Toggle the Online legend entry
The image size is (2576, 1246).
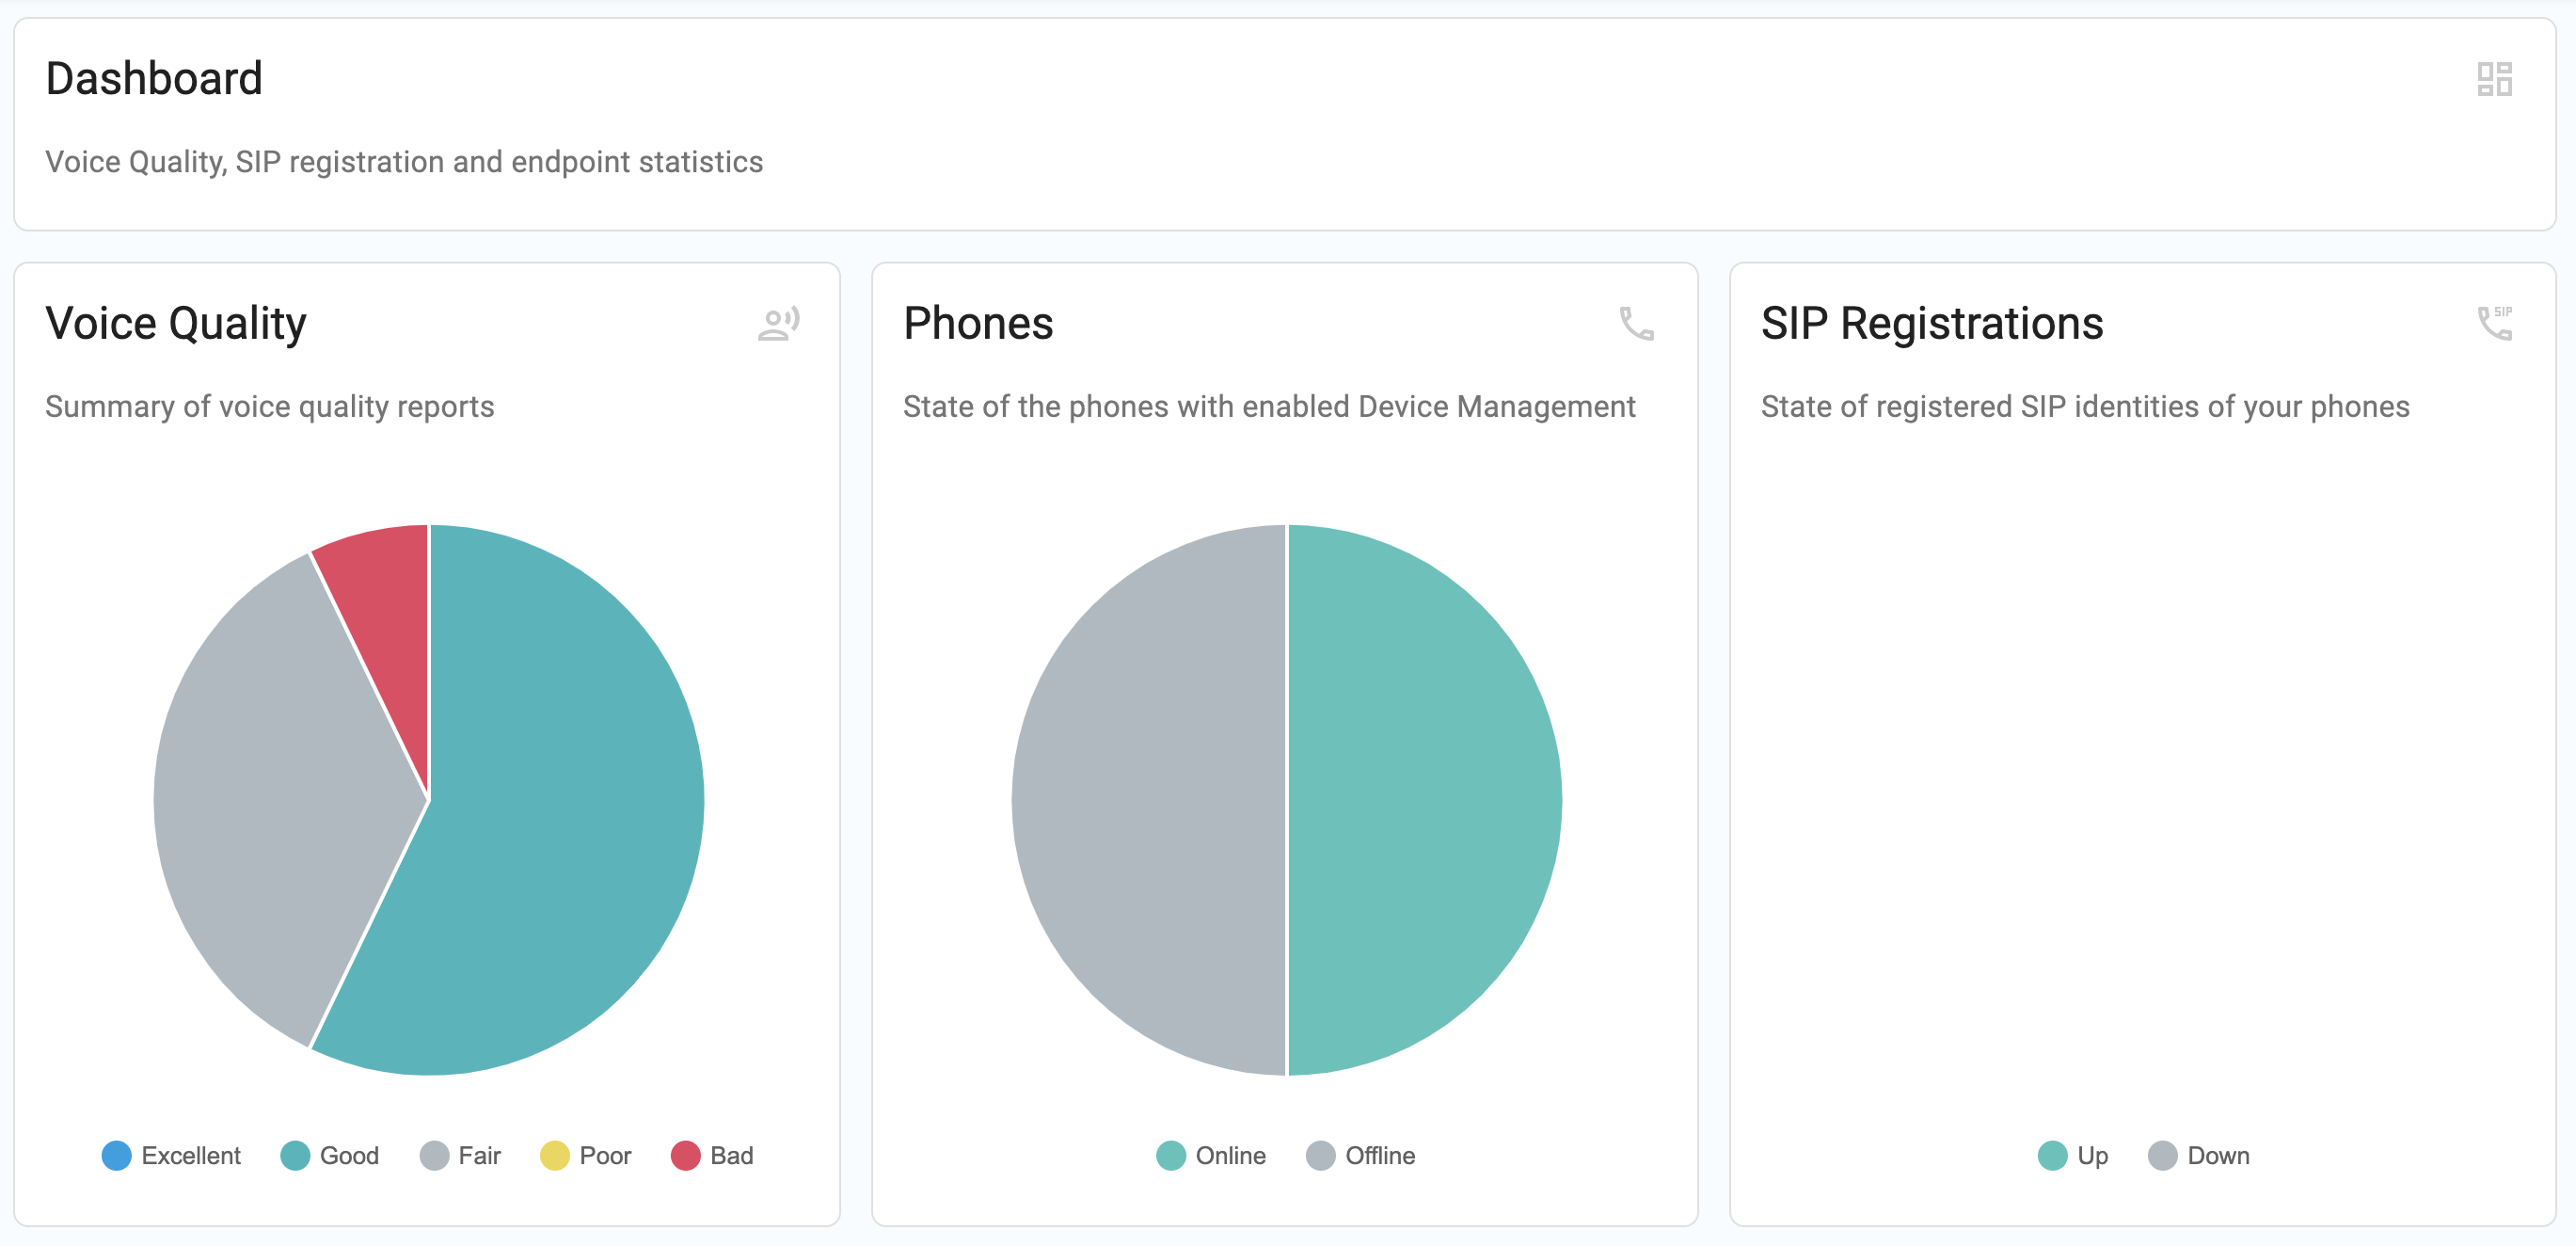pyautogui.click(x=1211, y=1155)
